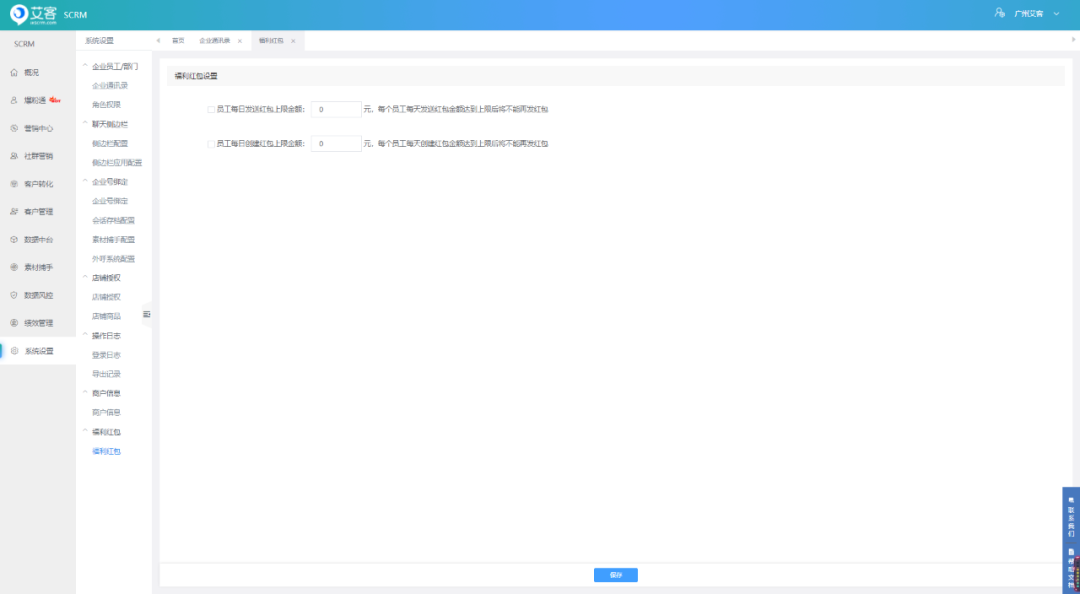Collapse the 聊天侧边栏 menu group
The image size is (1080, 594).
[x=85, y=124]
